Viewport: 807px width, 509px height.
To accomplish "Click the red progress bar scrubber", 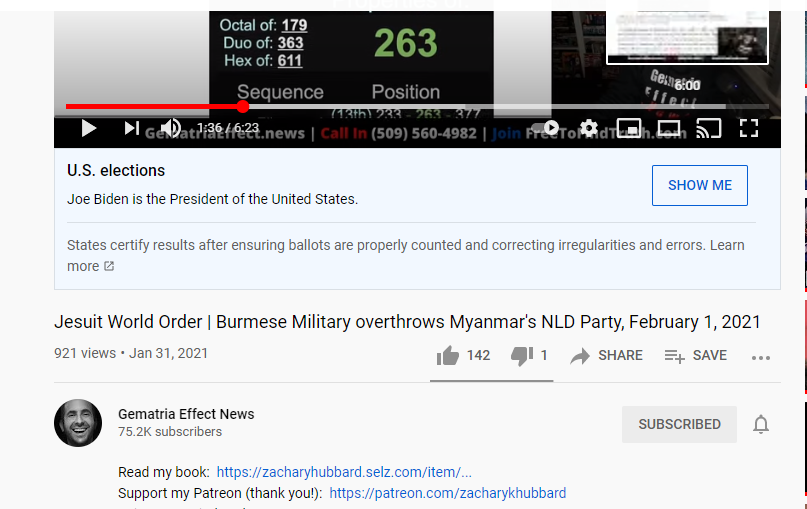I will (243, 107).
